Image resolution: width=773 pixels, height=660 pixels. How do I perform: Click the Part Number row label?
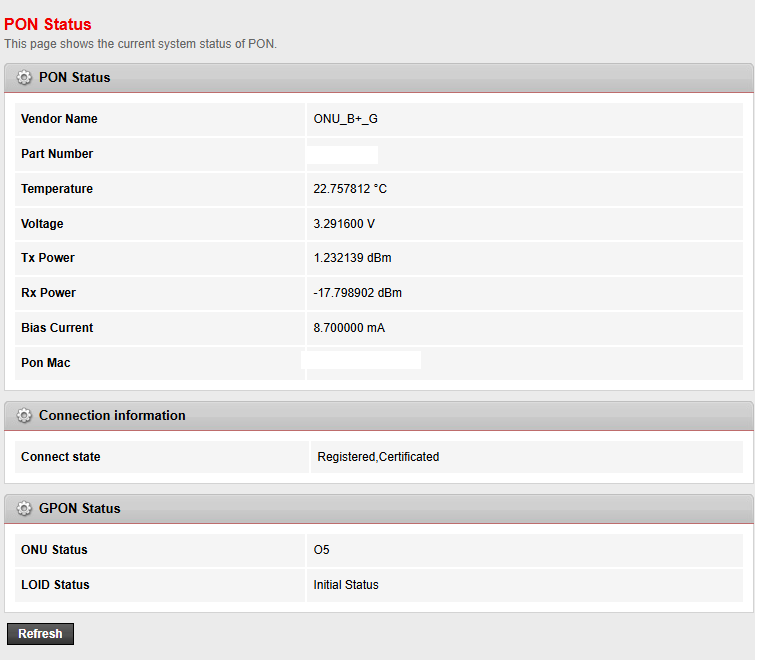pos(57,154)
